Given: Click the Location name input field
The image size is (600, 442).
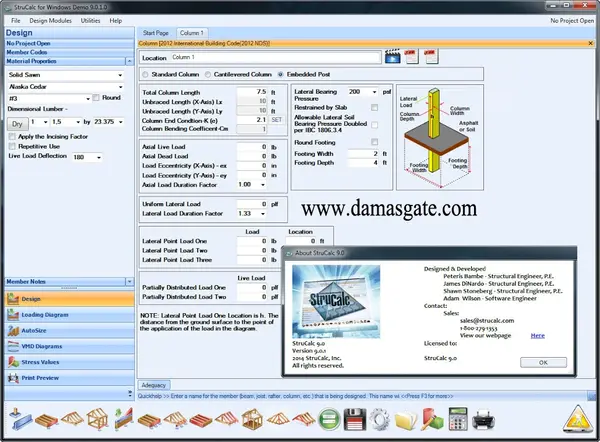Looking at the screenshot, I should 275,57.
